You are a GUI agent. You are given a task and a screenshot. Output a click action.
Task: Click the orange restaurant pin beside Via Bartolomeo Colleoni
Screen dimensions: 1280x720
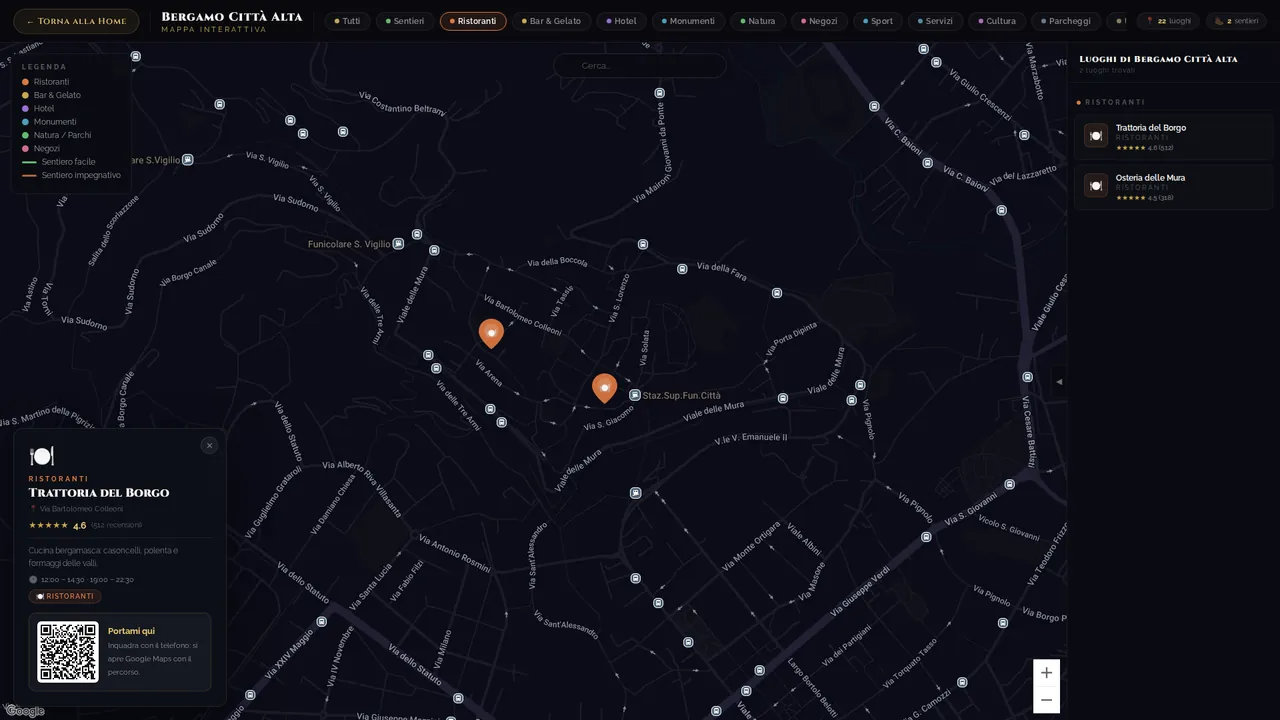(x=491, y=333)
